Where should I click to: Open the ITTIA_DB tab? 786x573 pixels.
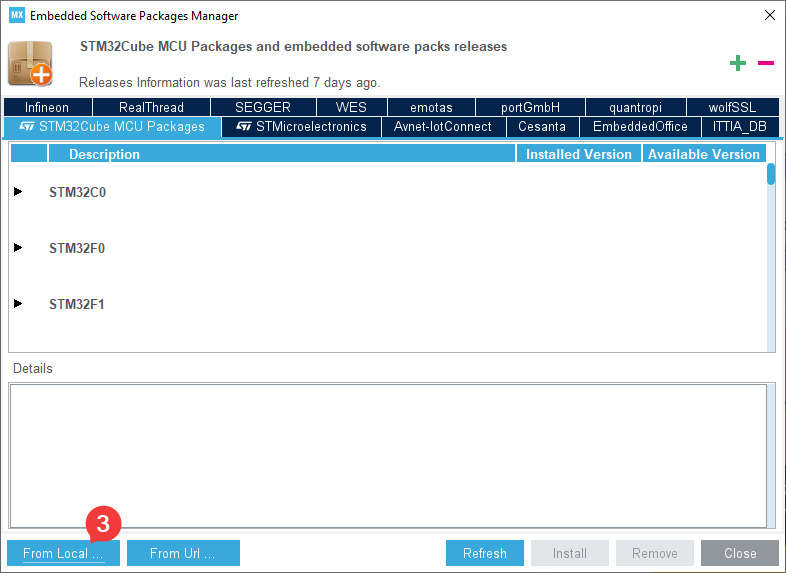(740, 127)
